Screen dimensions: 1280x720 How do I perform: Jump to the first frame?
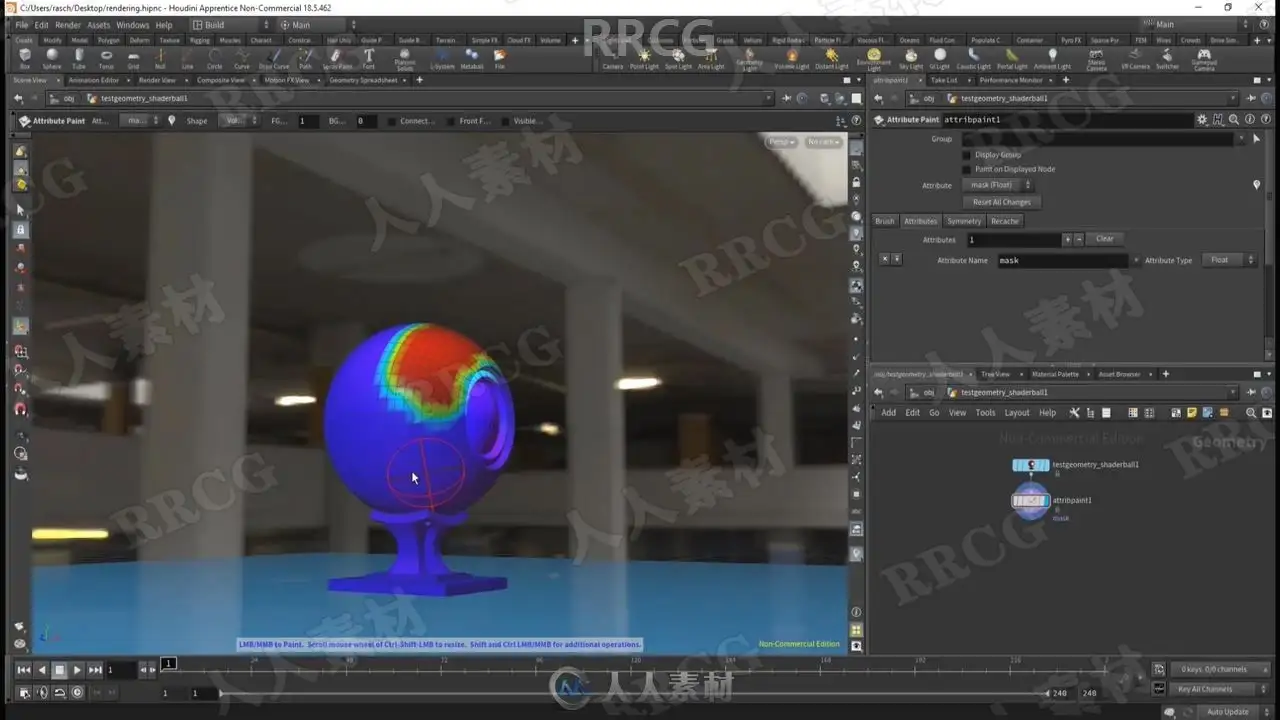click(24, 670)
